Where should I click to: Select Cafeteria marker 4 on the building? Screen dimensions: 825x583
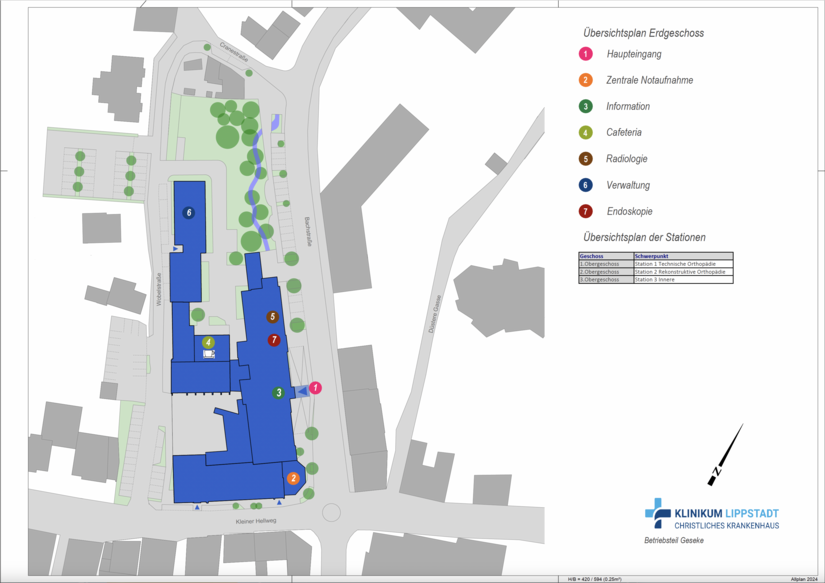tap(209, 342)
